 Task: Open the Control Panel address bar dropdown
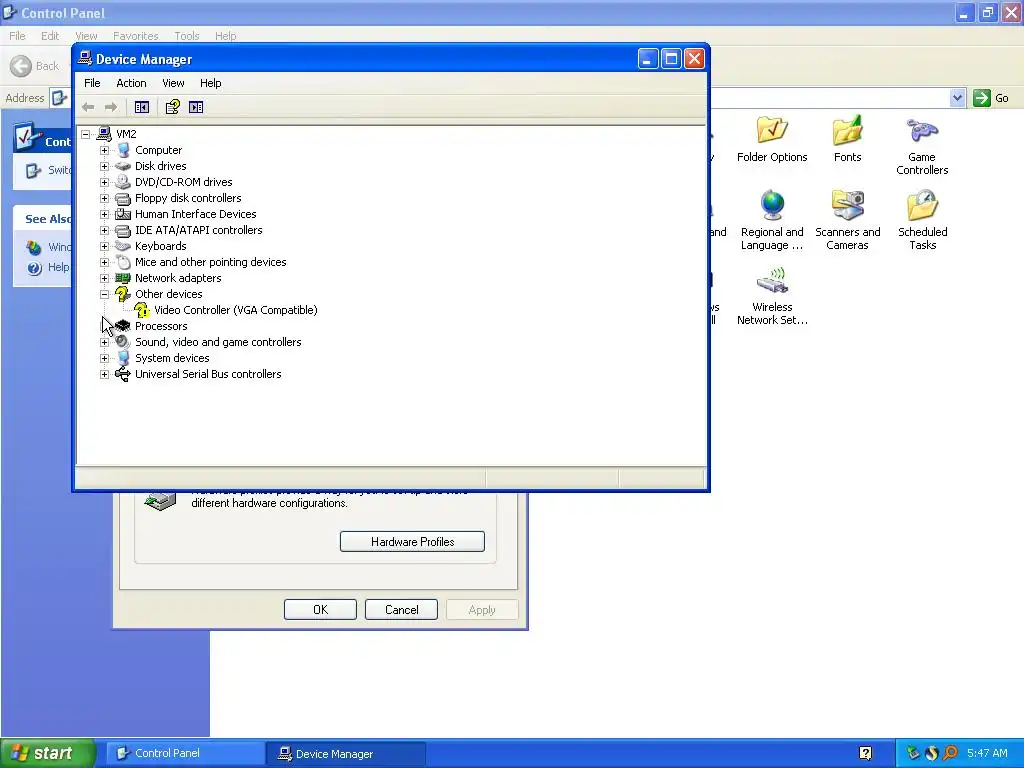pos(957,98)
